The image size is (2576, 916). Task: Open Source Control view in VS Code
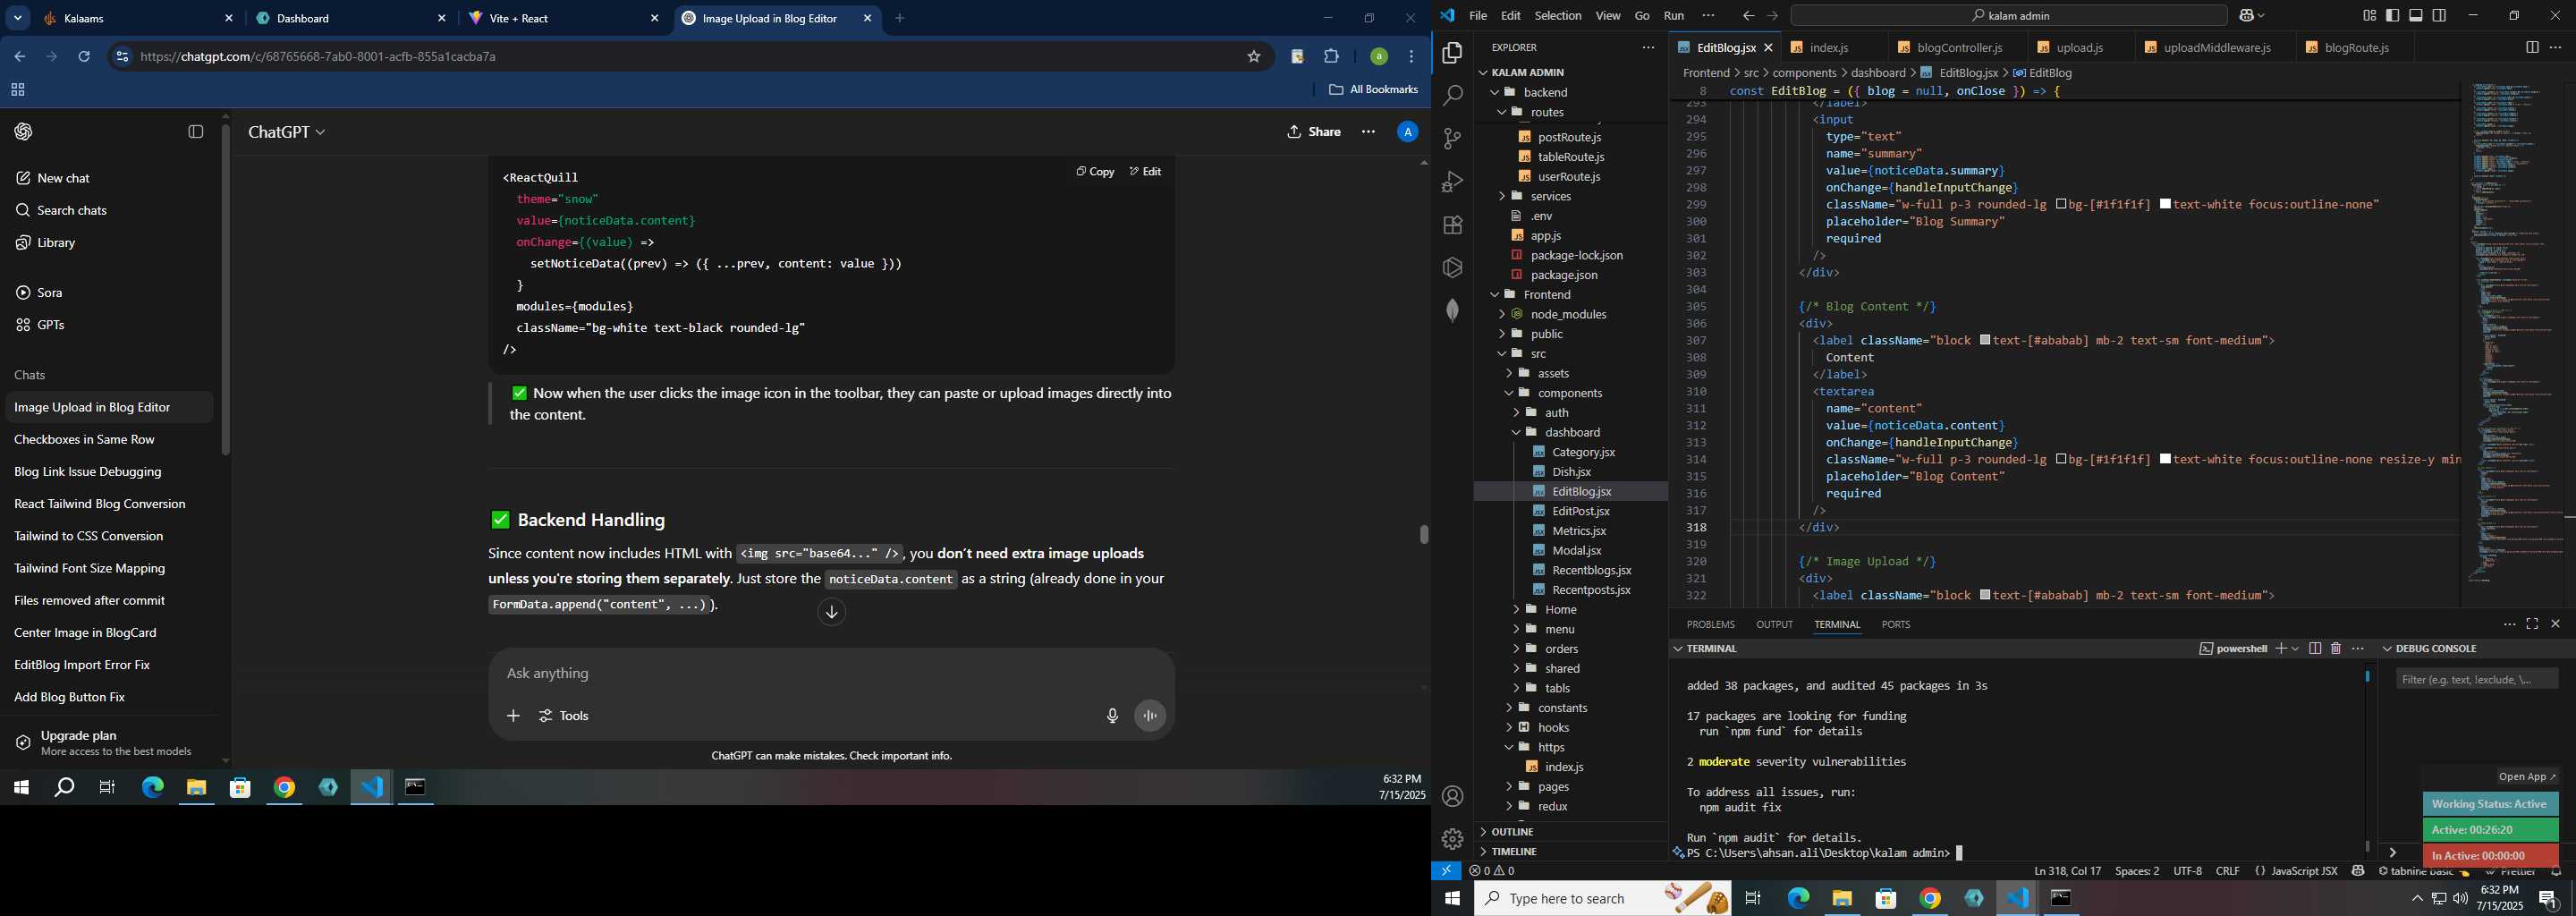click(1452, 139)
